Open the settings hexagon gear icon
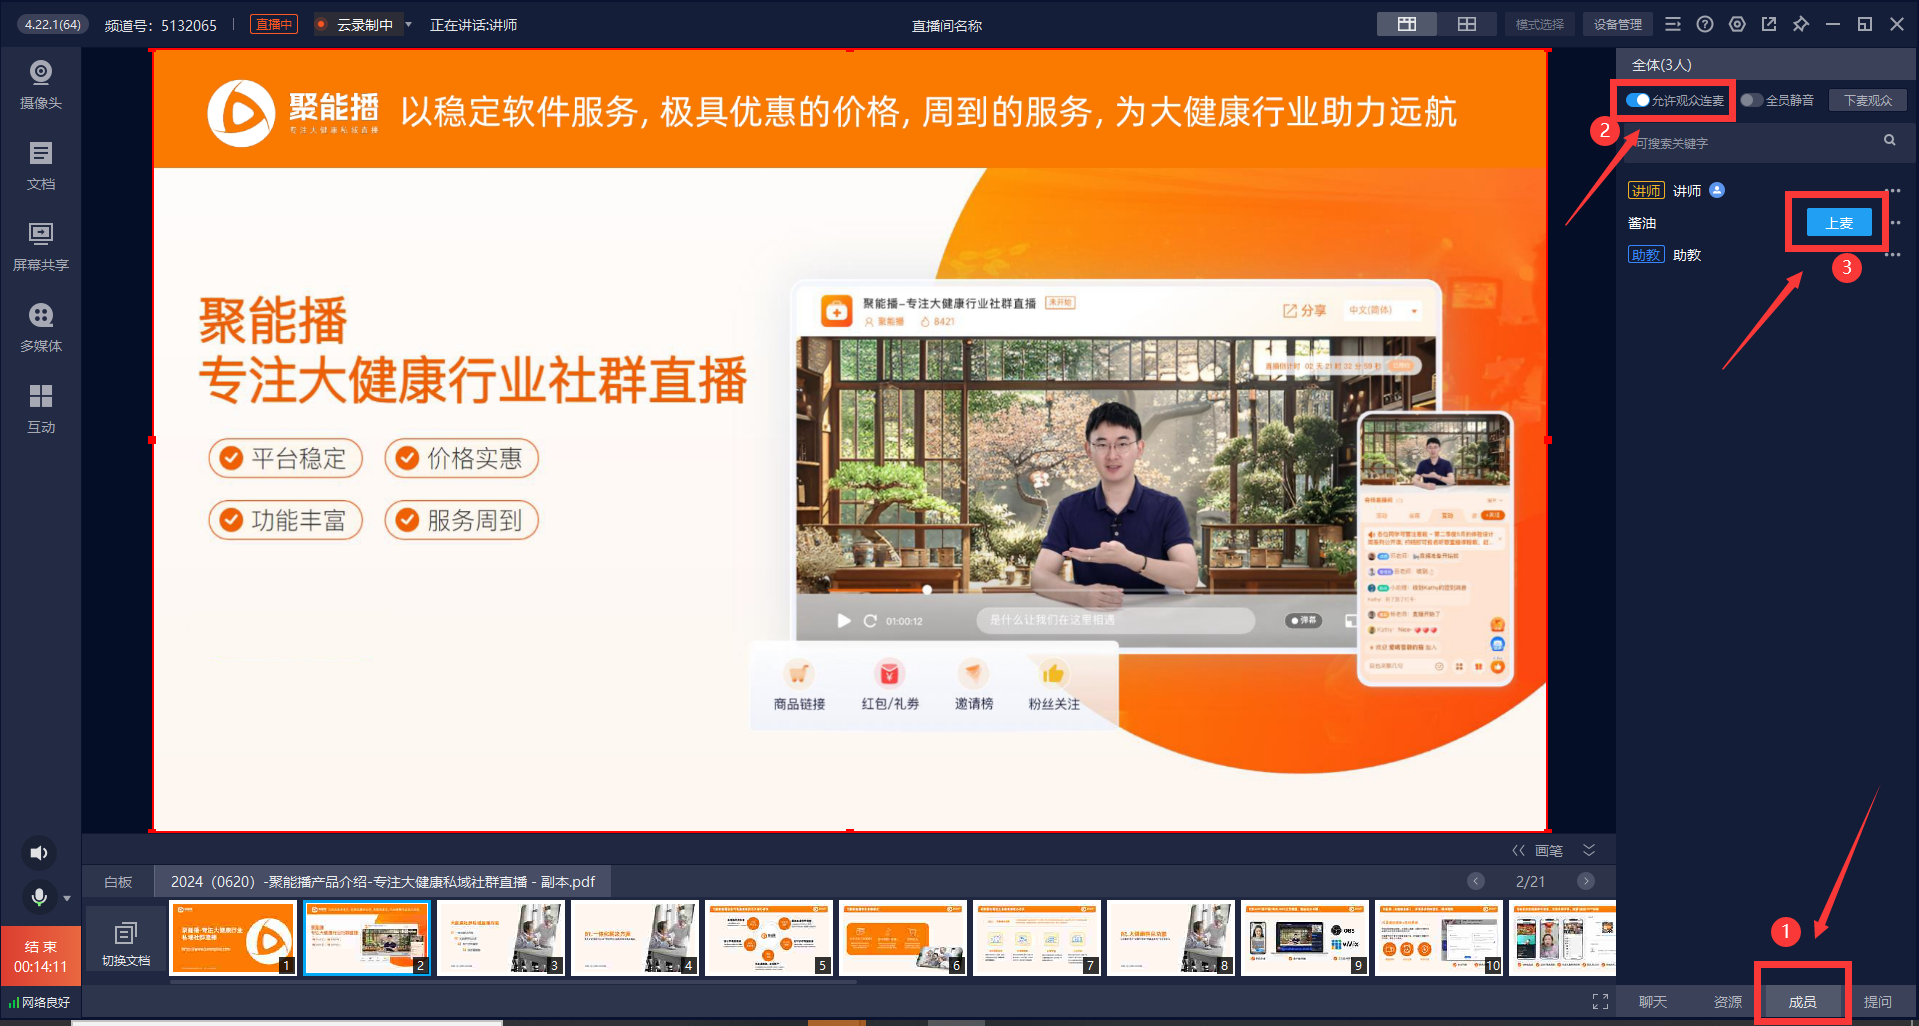Screen dimensions: 1919x1026 click(1737, 24)
